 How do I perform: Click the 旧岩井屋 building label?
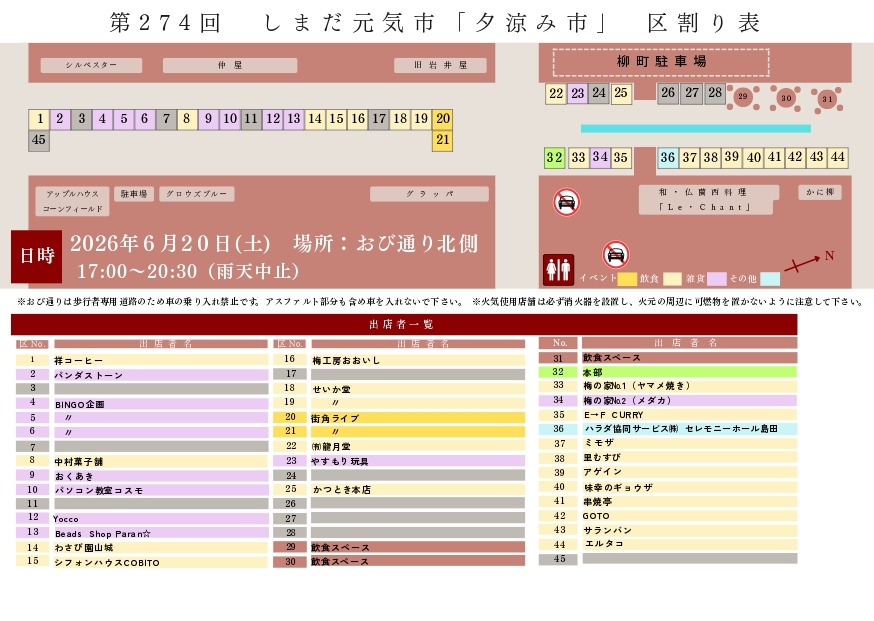(x=440, y=65)
